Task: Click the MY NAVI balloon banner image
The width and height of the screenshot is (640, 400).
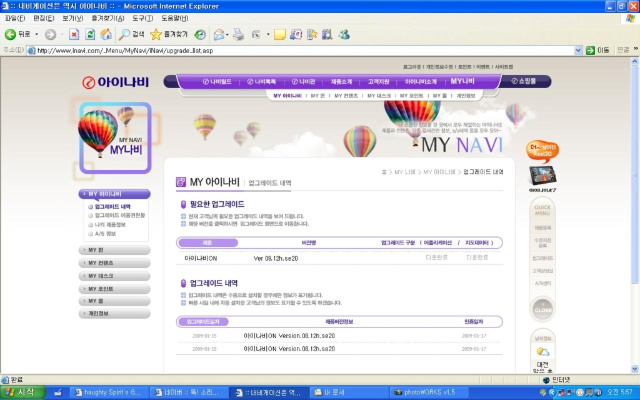Action: point(115,138)
